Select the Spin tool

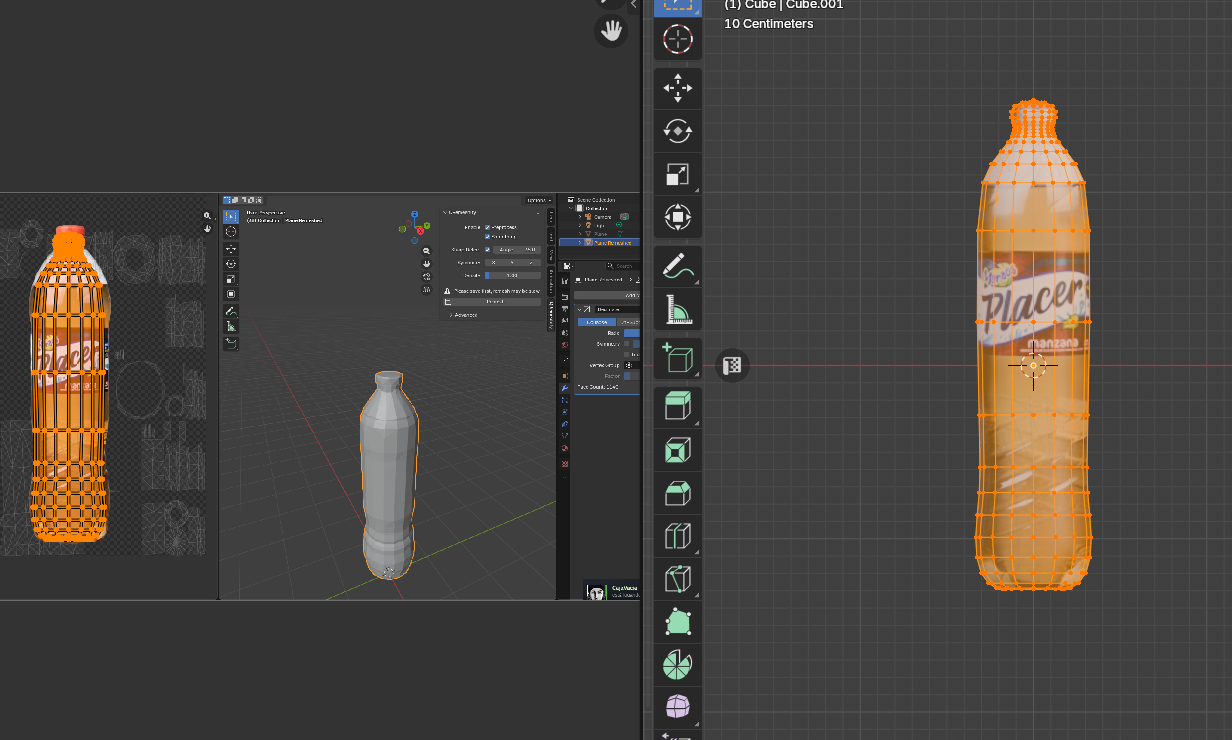coord(677,665)
